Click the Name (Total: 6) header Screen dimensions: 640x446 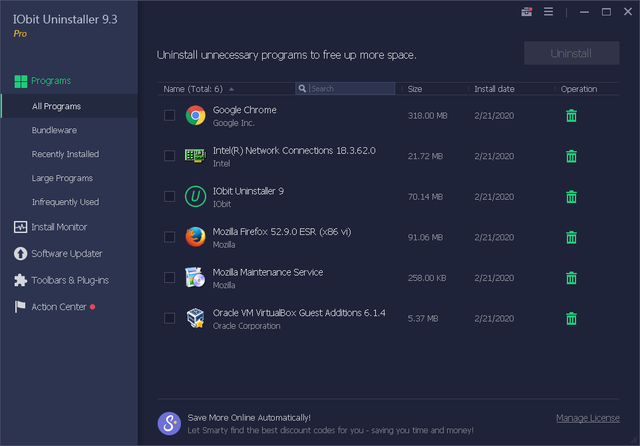pyautogui.click(x=193, y=89)
